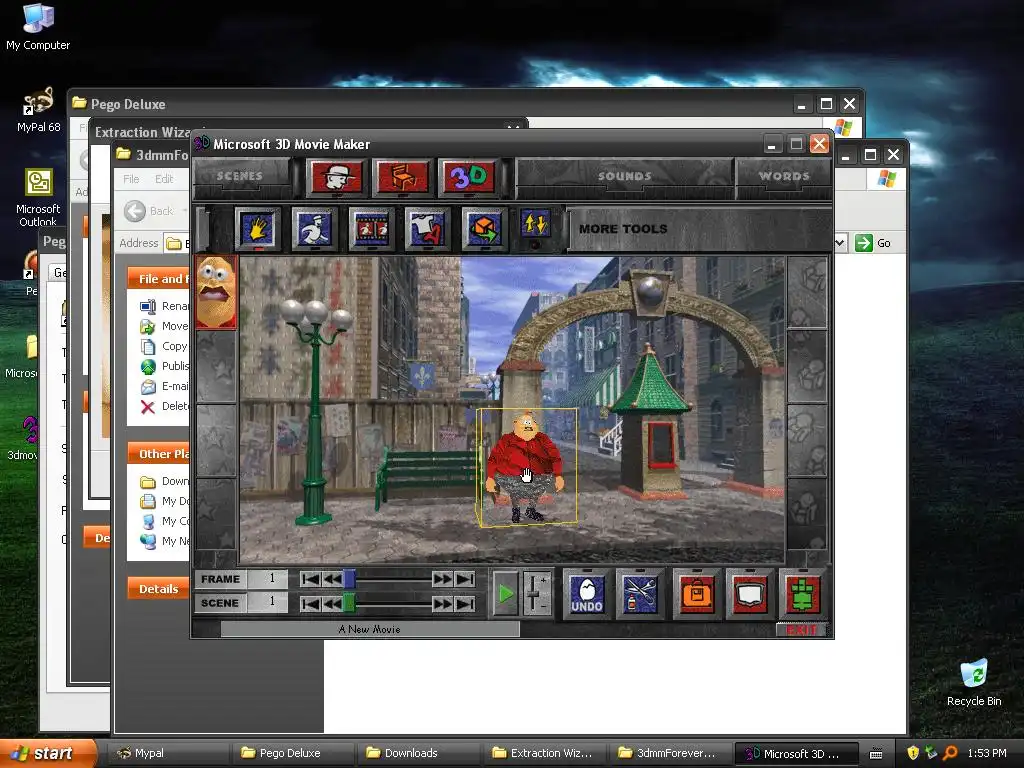Select the costume changer shirt tool
This screenshot has height=768, width=1024.
[x=428, y=229]
